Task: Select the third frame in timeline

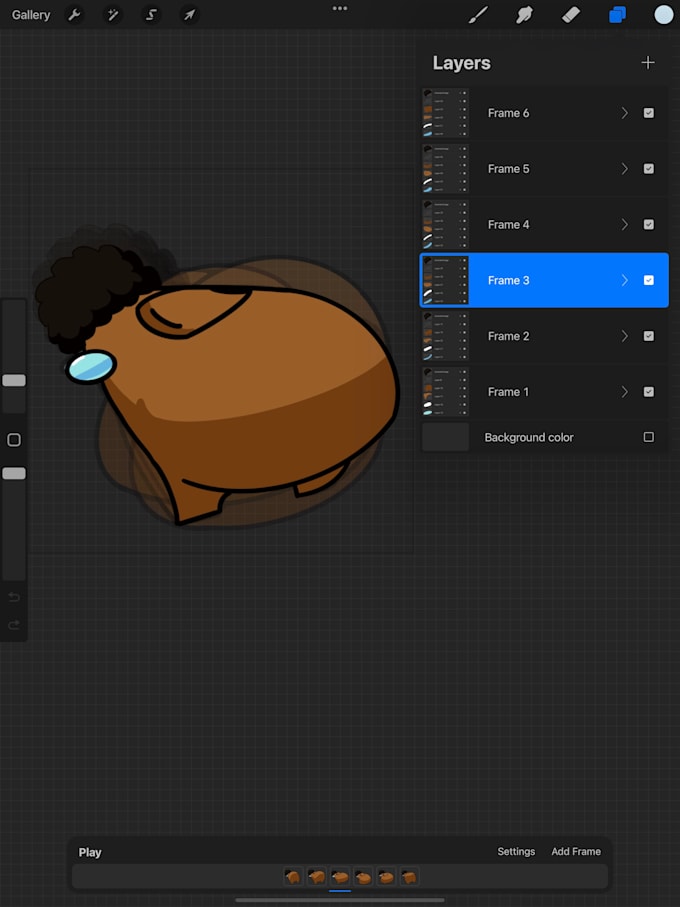Action: tap(340, 876)
